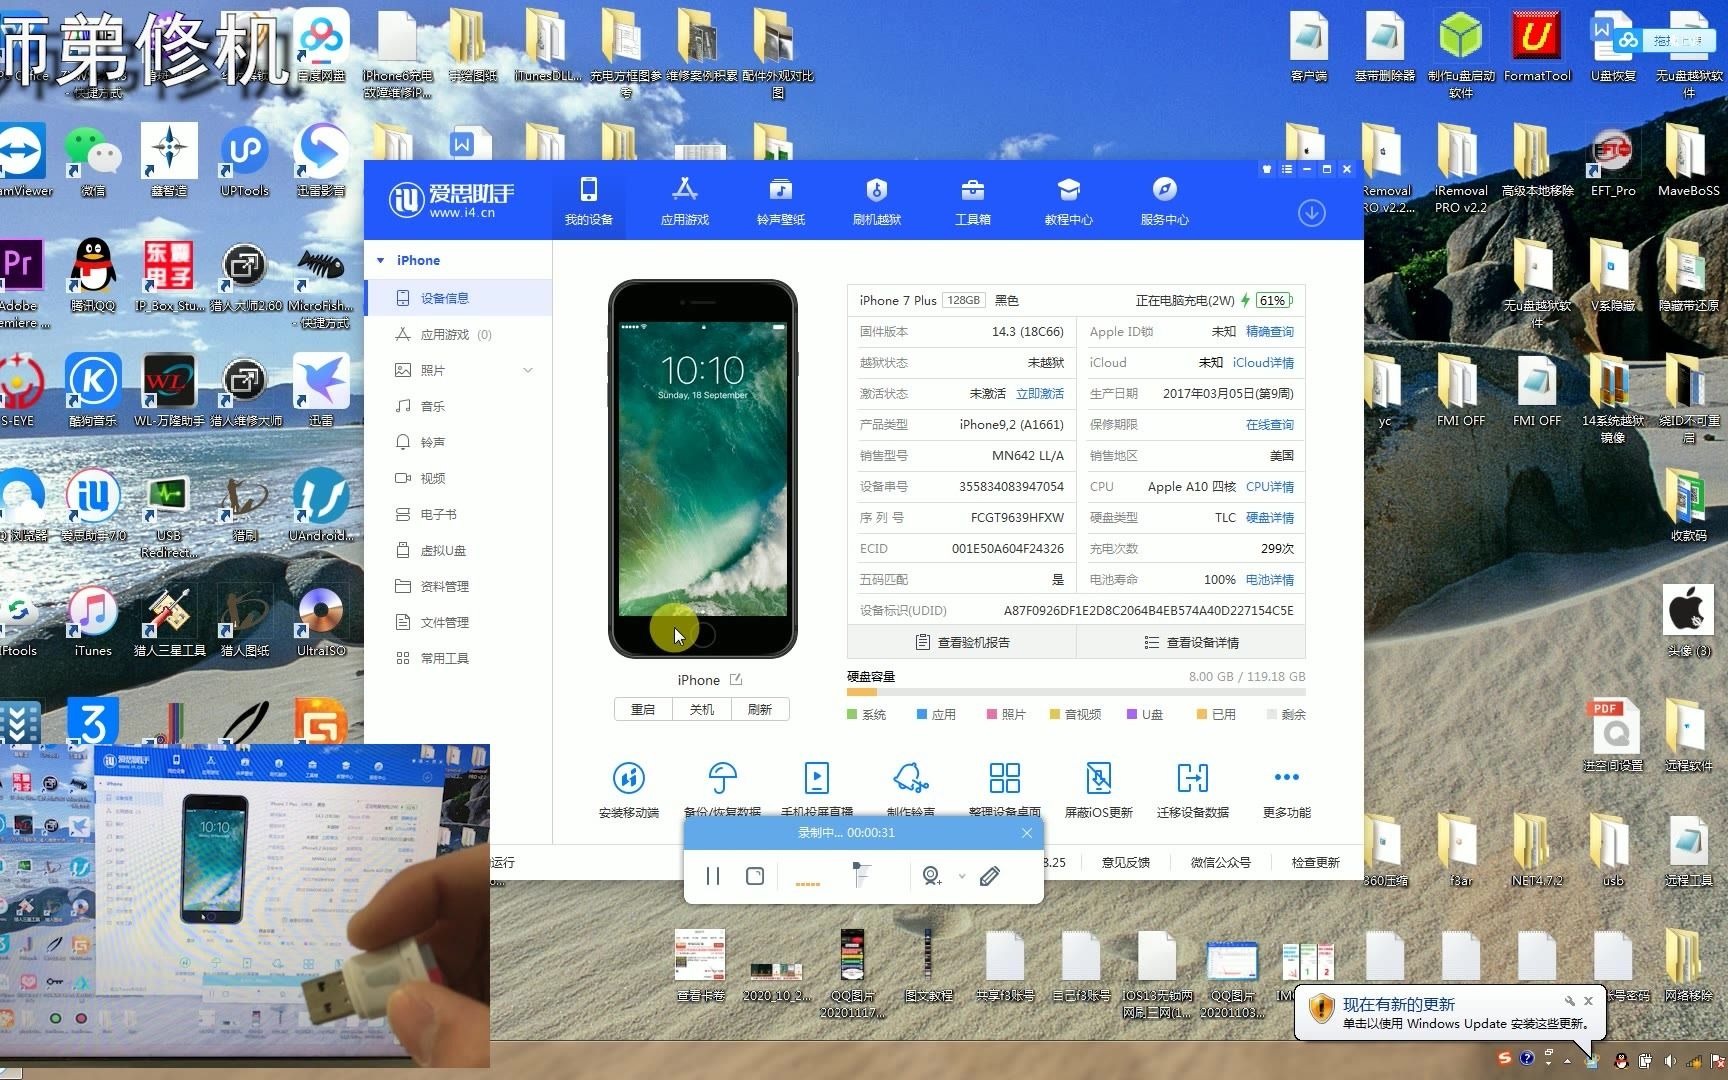
Task: Open the 备份/恢复数据 umbrella icon
Action: pos(722,778)
